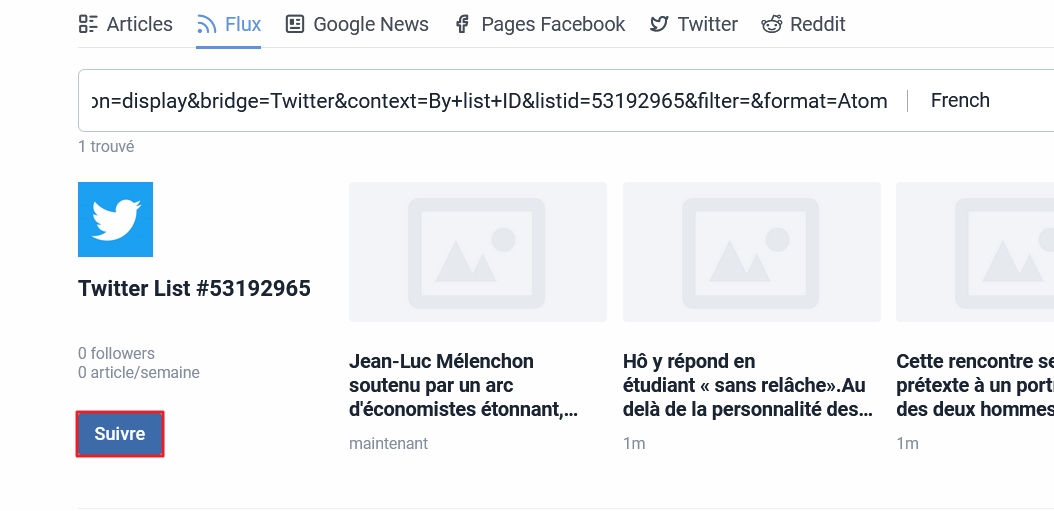The height and width of the screenshot is (511, 1054).
Task: Click the Flux RSS icon
Action: [x=206, y=24]
